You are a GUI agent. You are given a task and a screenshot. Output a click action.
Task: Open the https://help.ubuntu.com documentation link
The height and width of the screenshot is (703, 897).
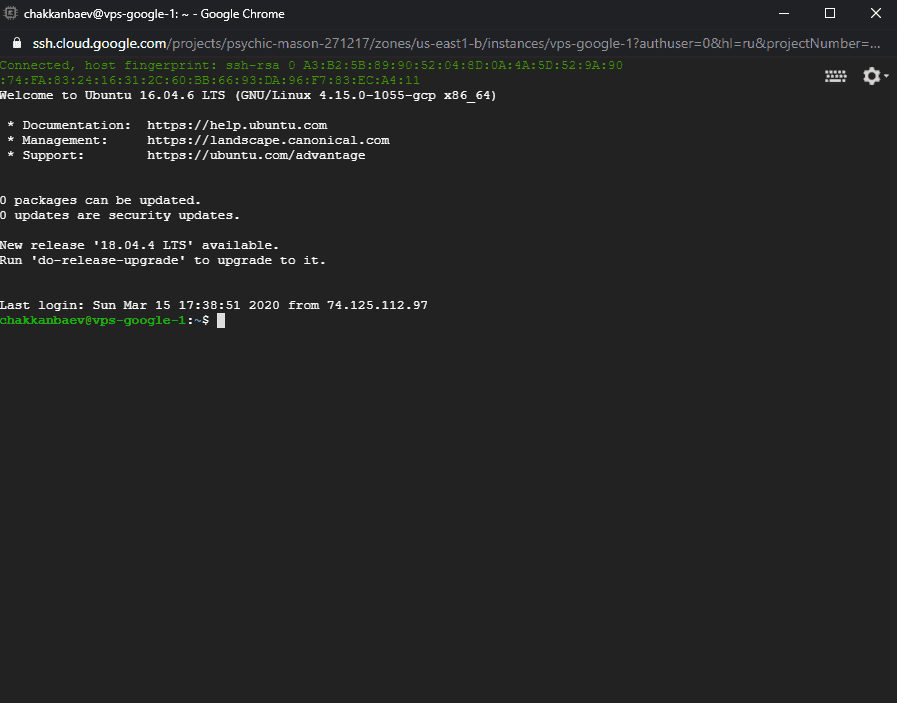(236, 125)
